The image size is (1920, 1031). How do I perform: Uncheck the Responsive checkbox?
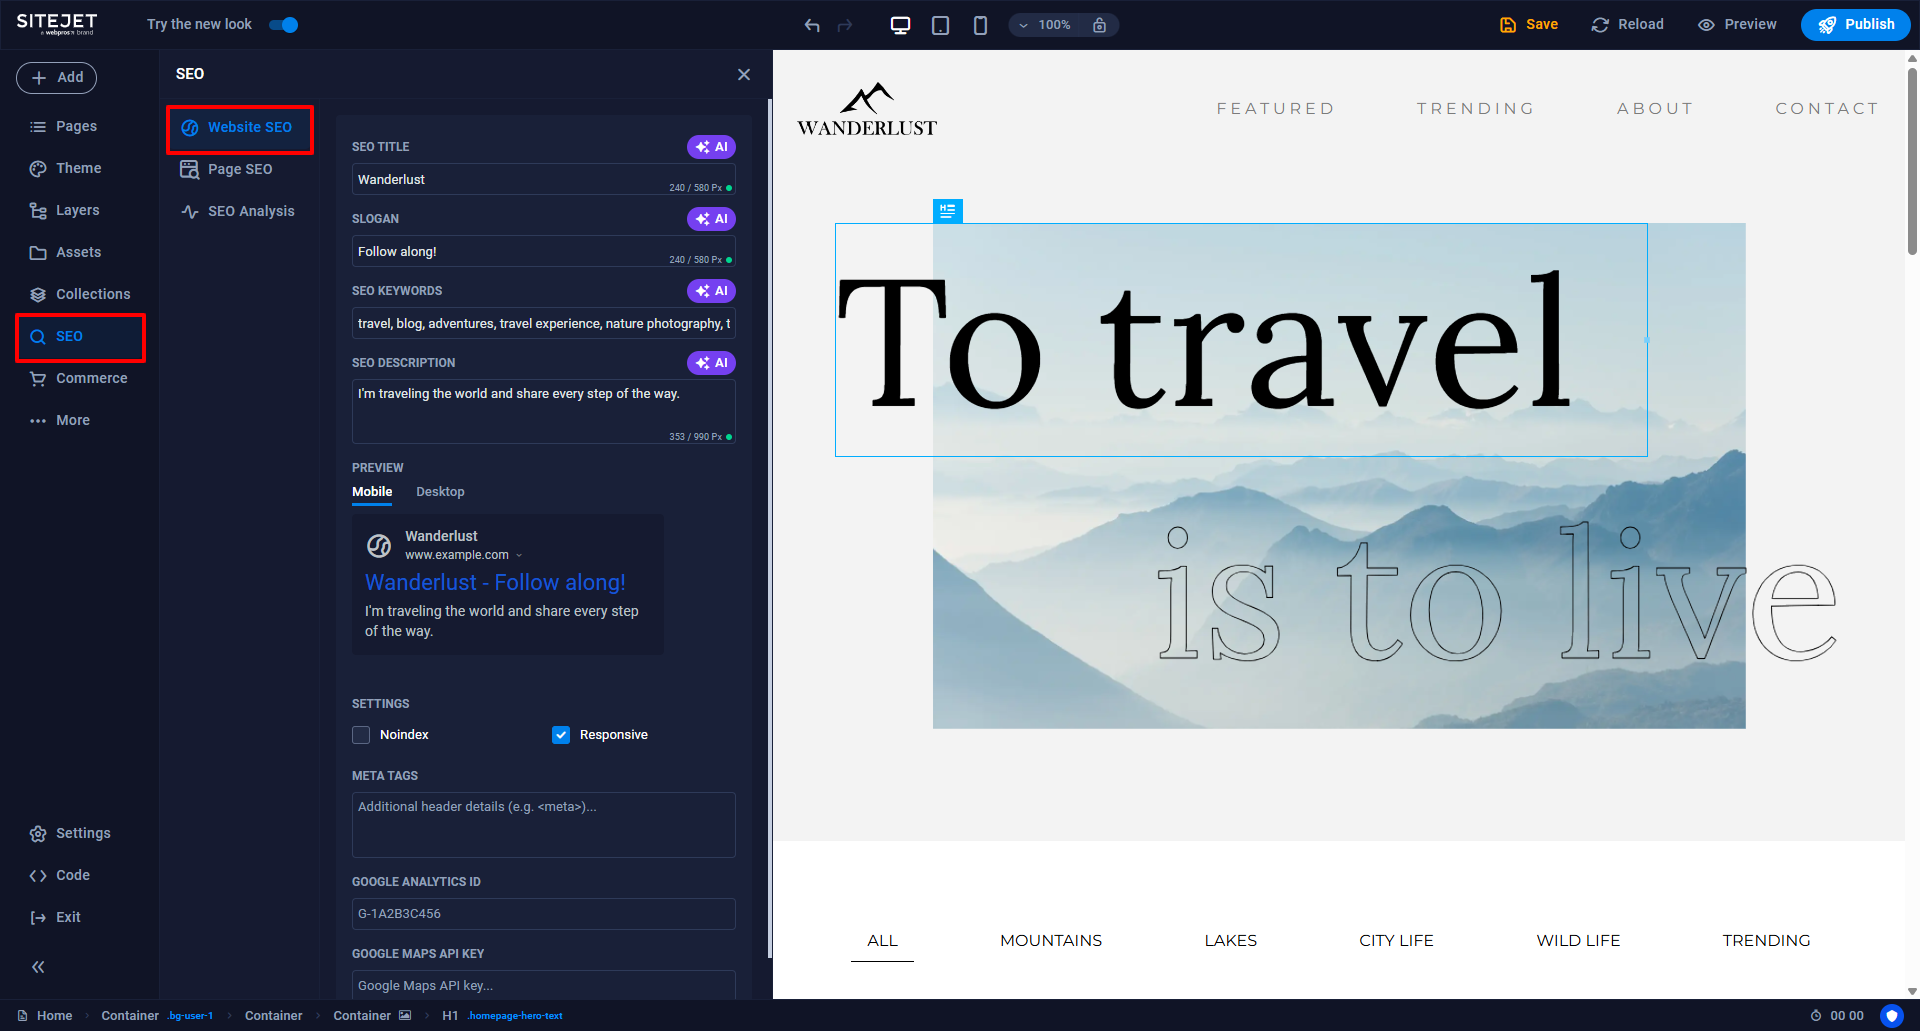[561, 735]
